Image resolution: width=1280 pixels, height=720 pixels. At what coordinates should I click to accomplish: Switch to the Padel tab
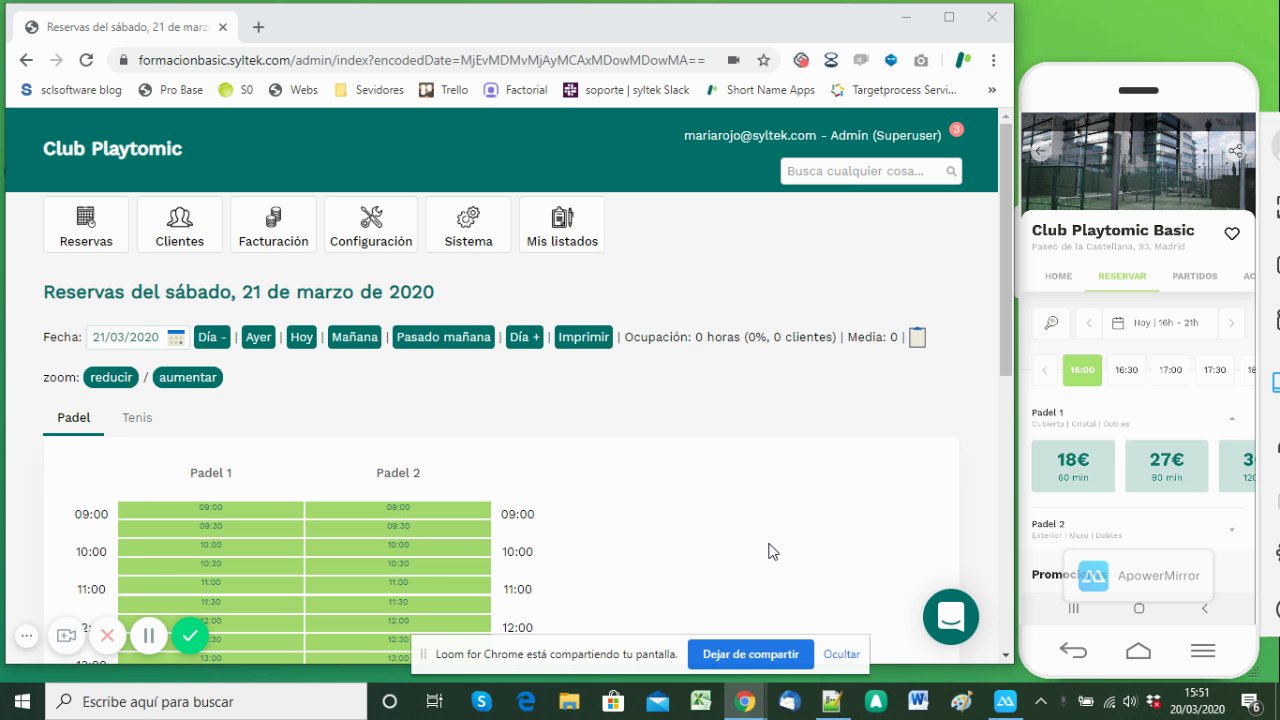pyautogui.click(x=74, y=418)
